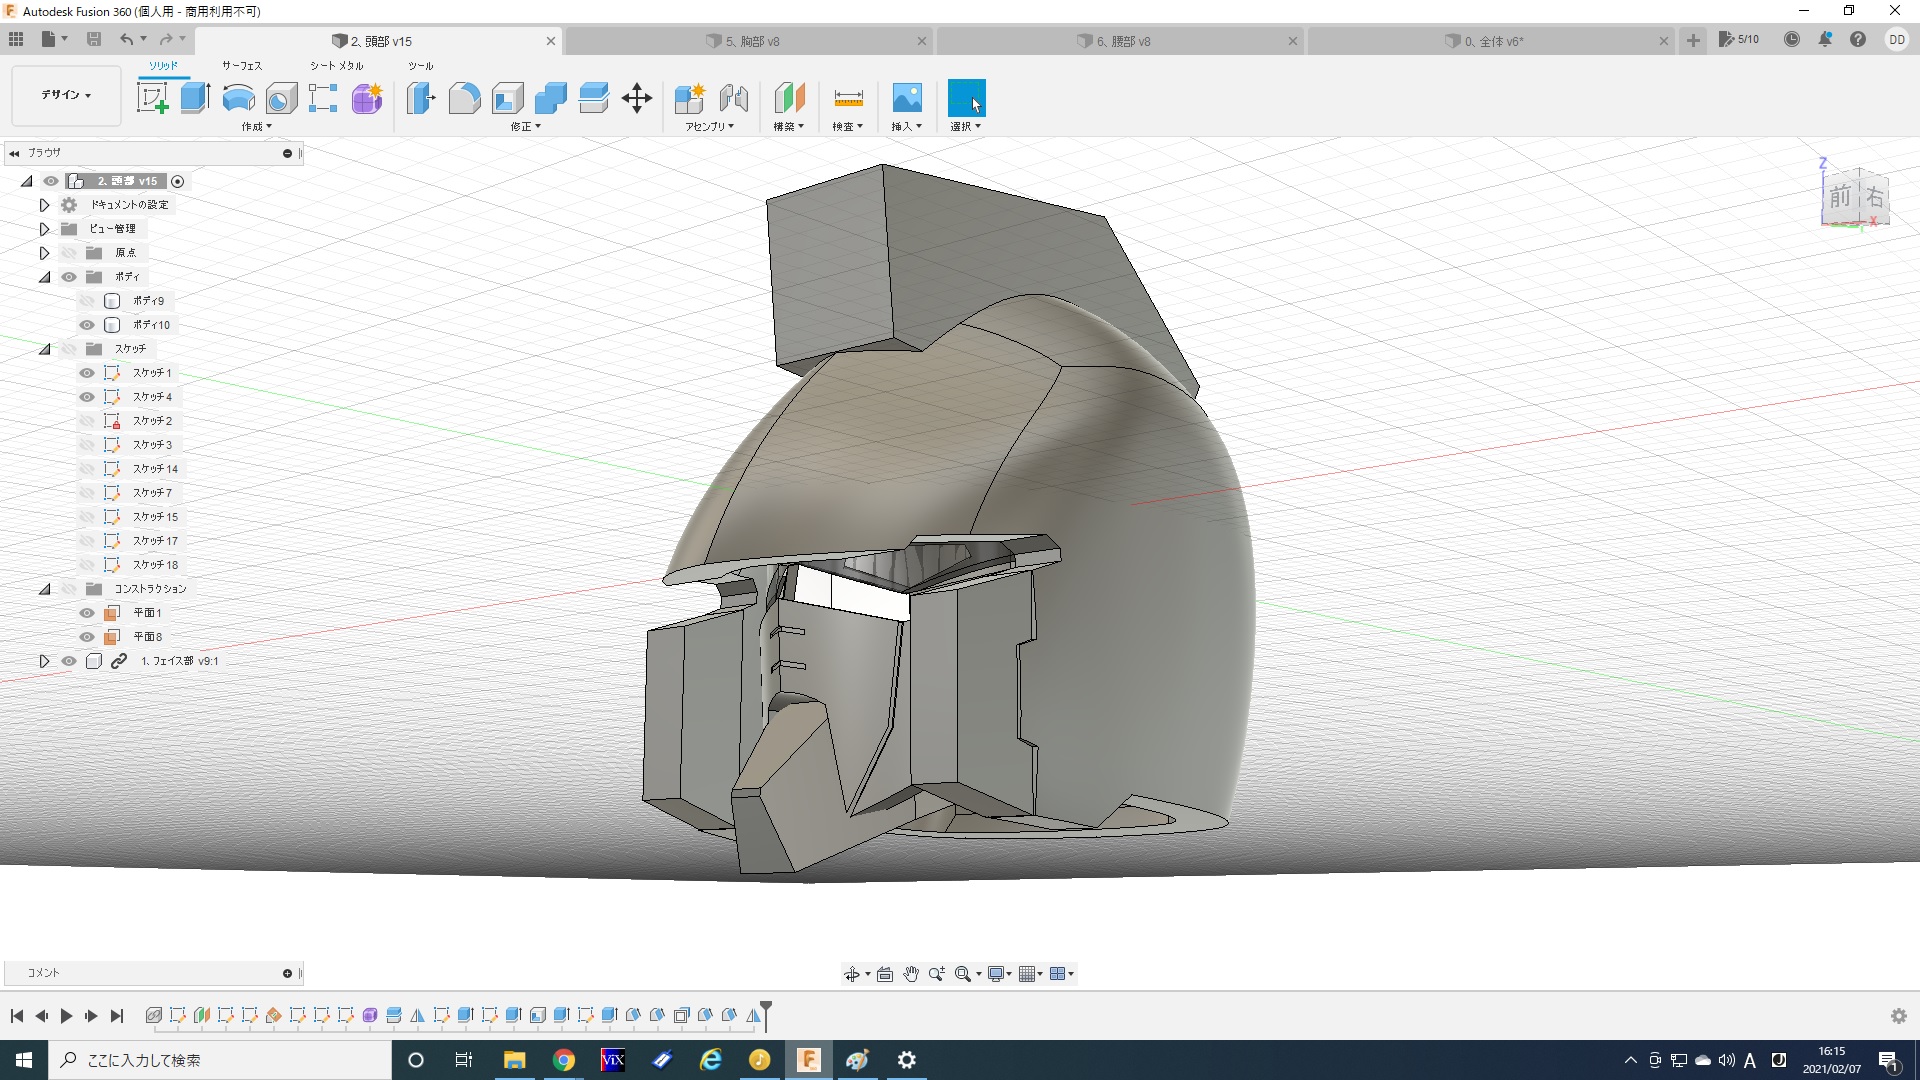
Task: Hide construction plane 平面1
Action: click(x=87, y=613)
